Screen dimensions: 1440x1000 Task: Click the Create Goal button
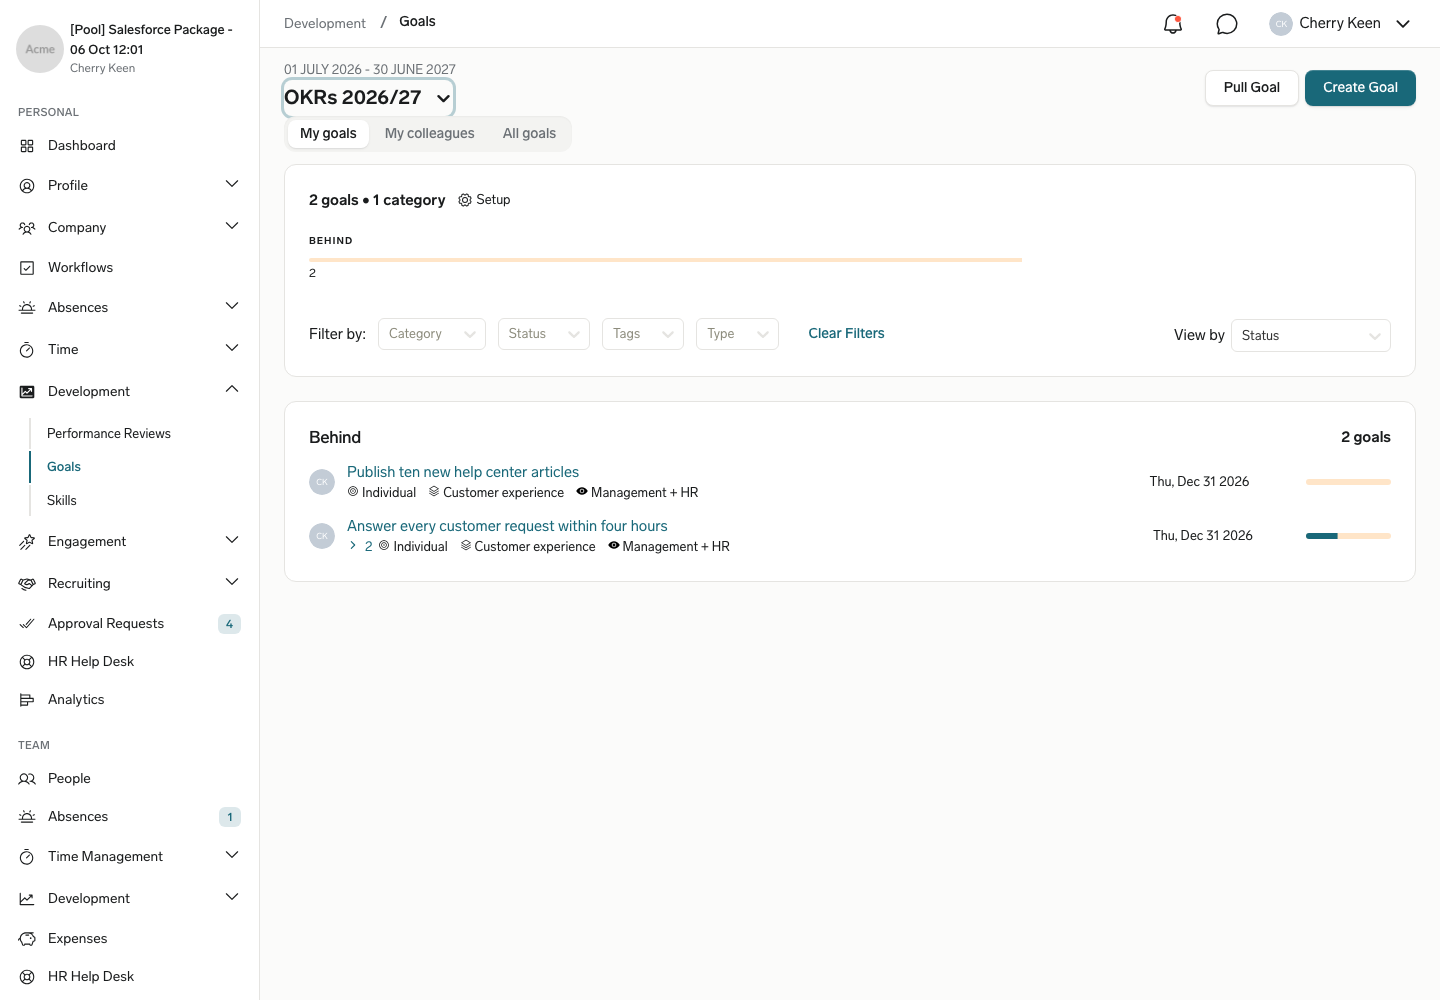coord(1360,88)
